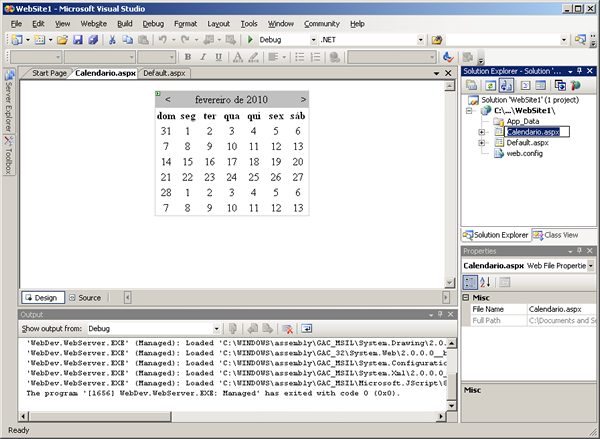Click Properties icon in Solution Explorer toolbar
This screenshot has width=600, height=439.
coord(471,85)
